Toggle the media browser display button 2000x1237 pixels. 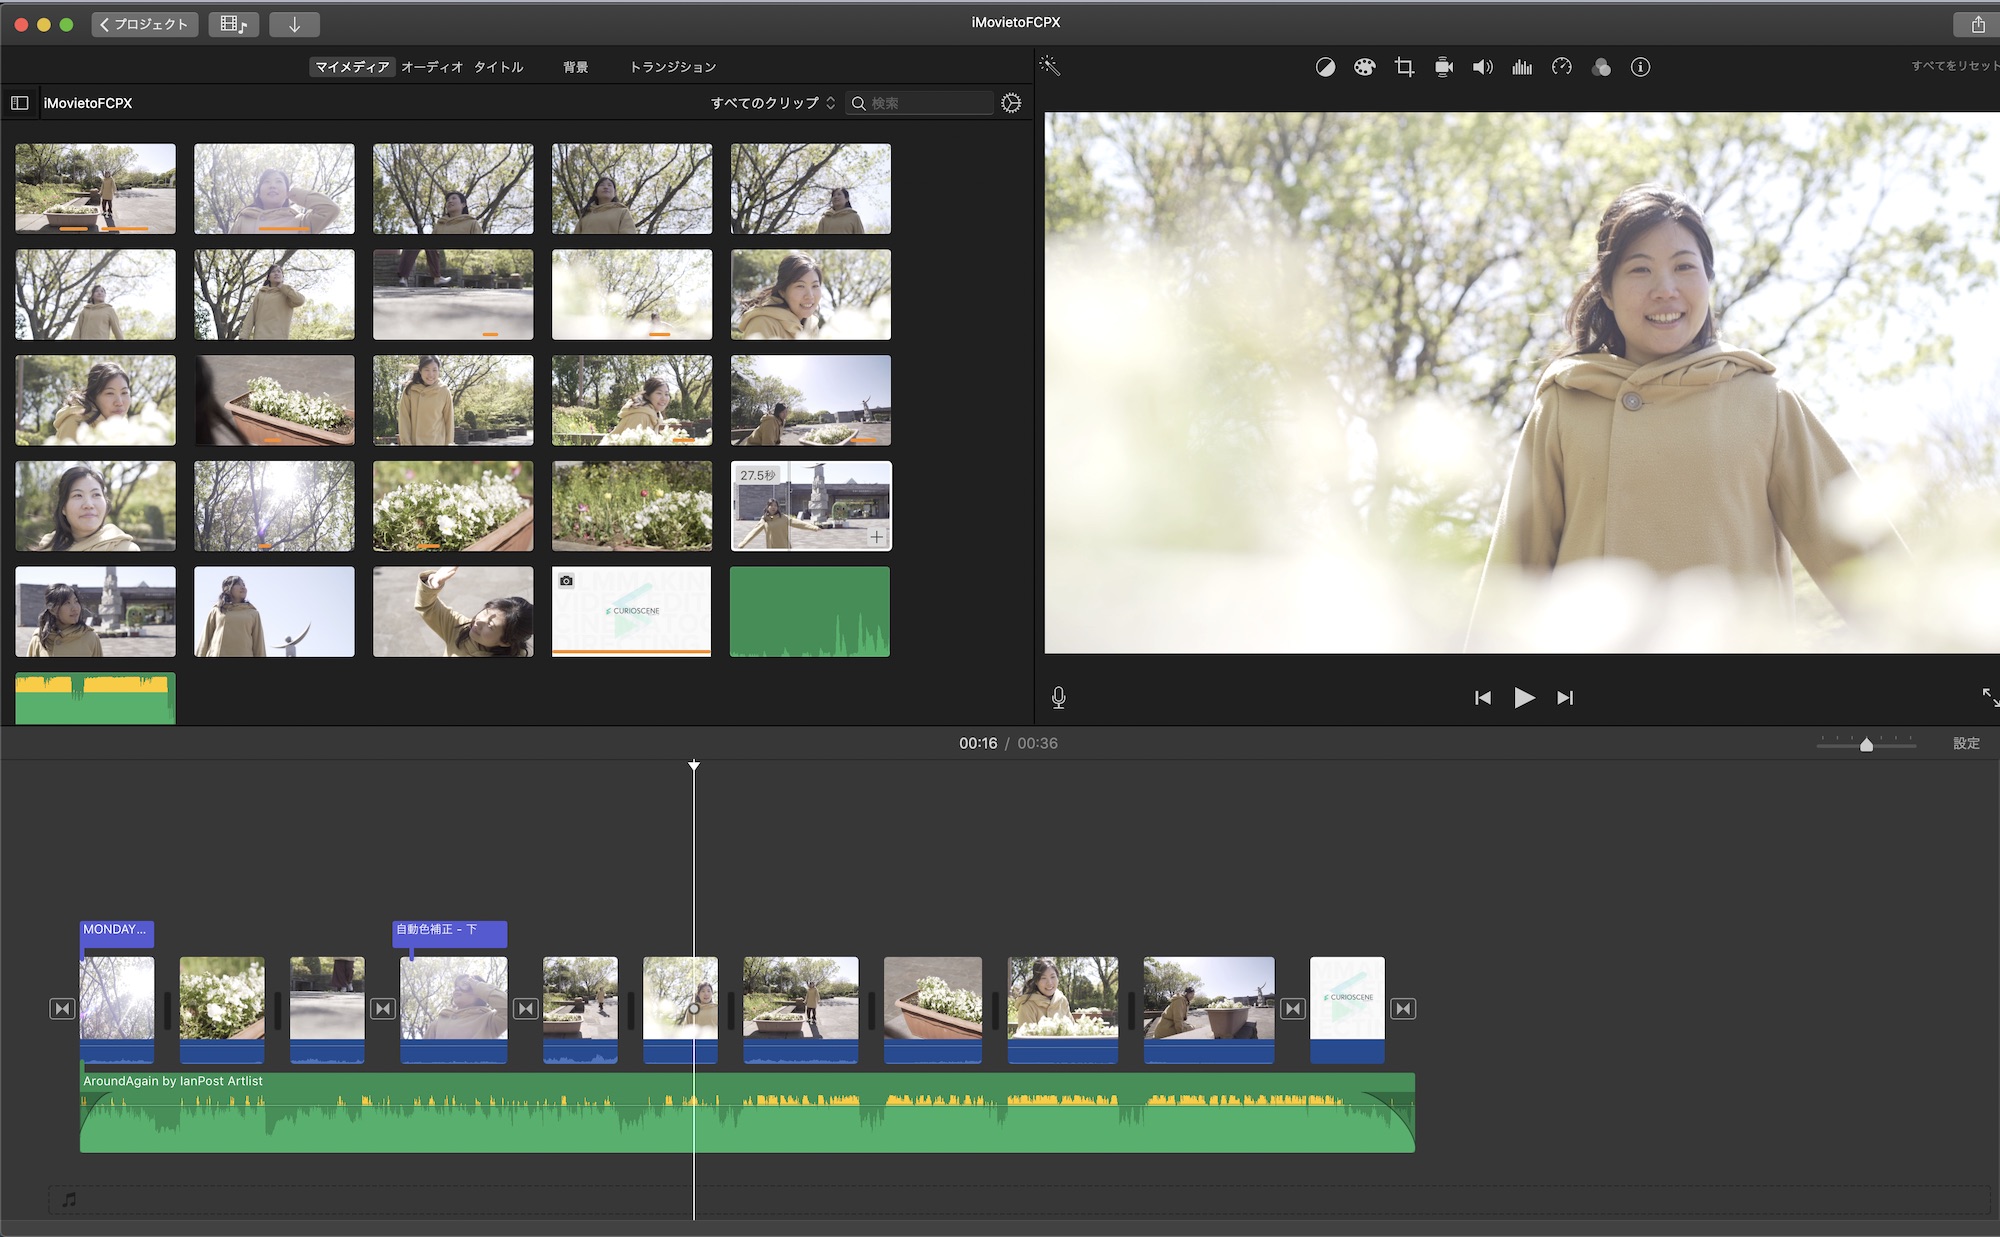[x=233, y=24]
